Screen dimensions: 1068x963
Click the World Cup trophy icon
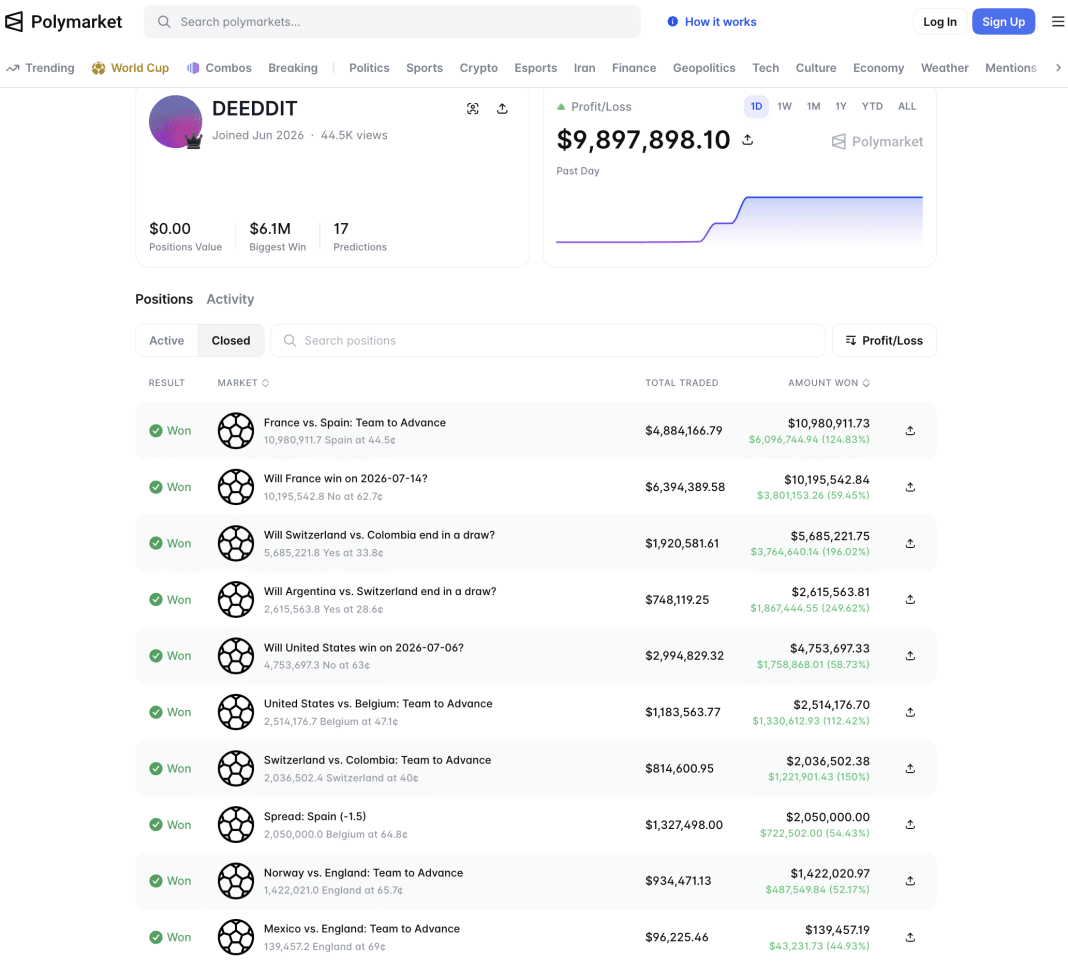[x=99, y=68]
